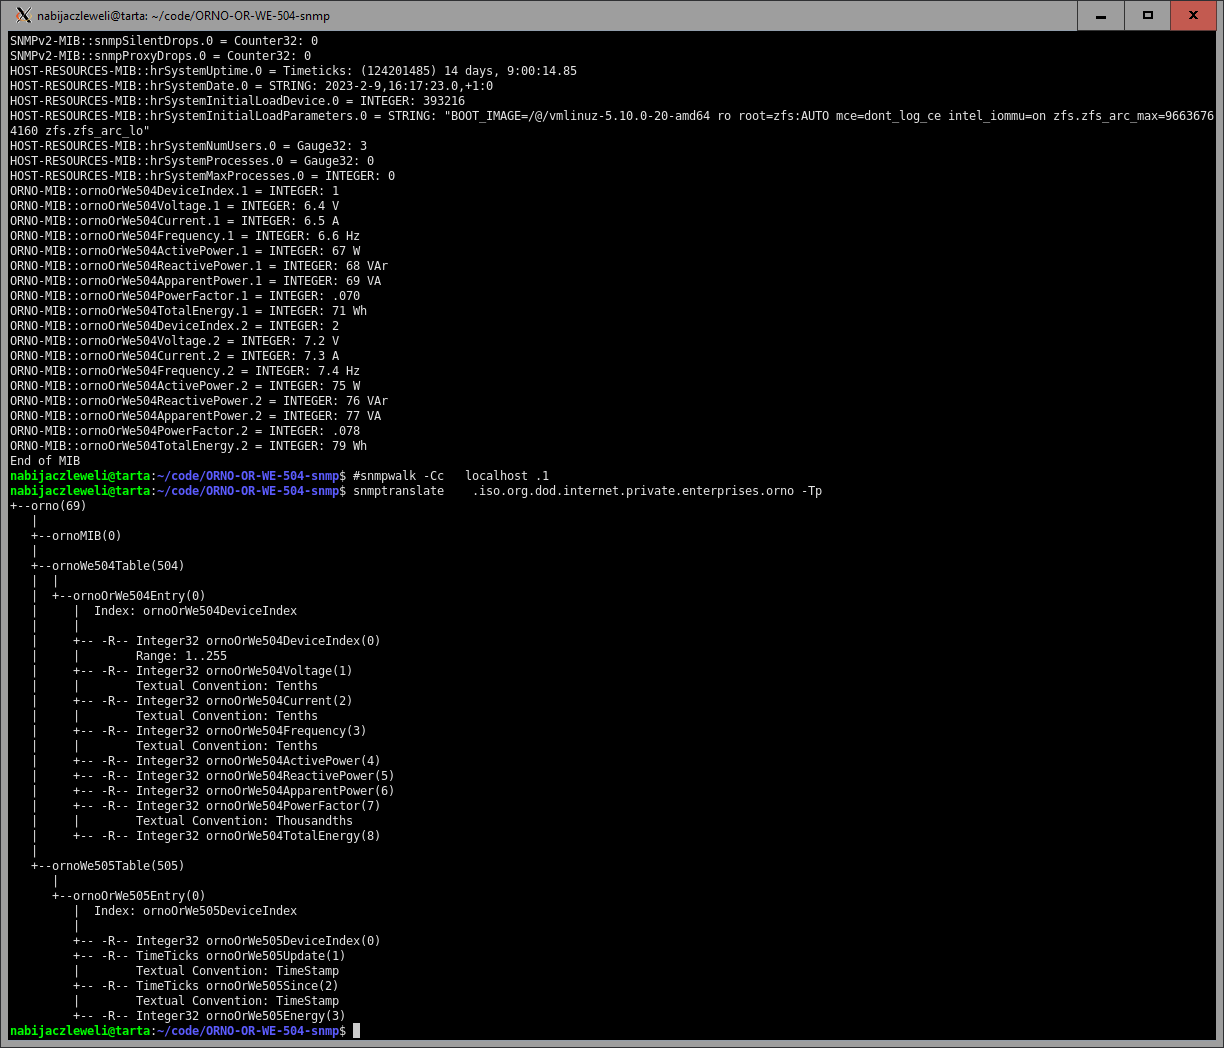Click the ornoOrWe504PowerFactor.2 output line
The image size is (1224, 1048).
(x=185, y=431)
